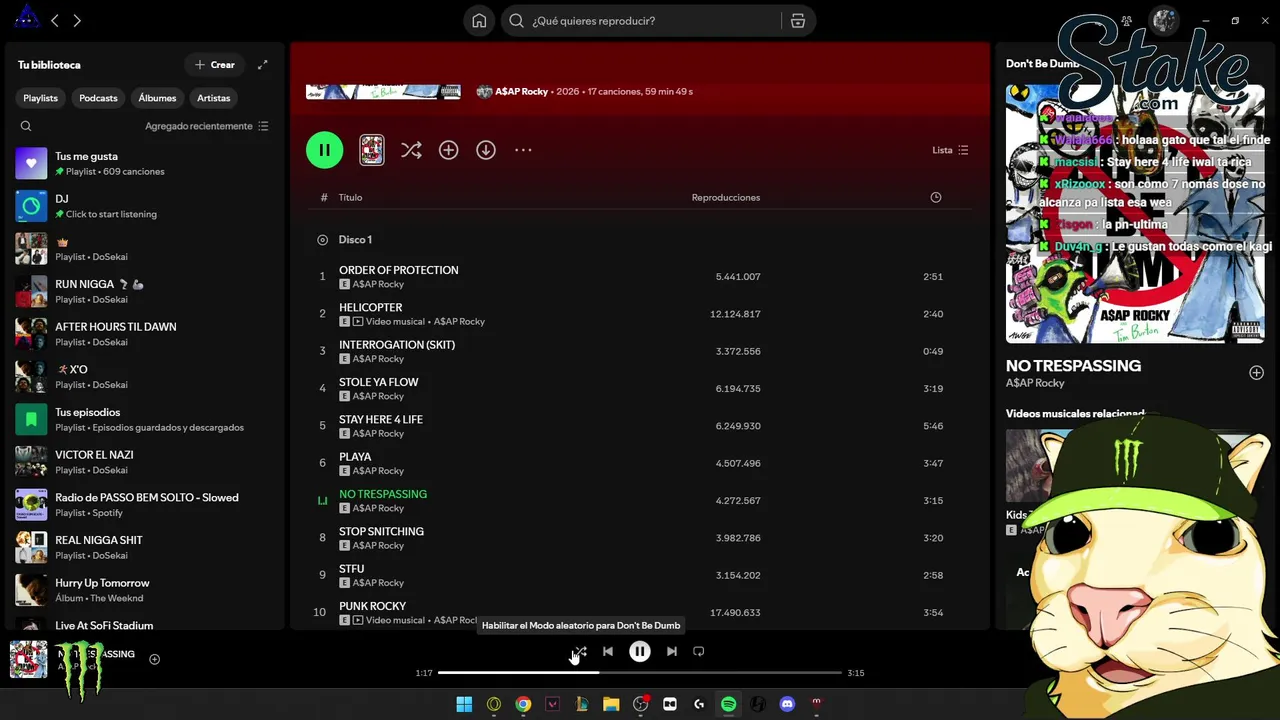1280x720 pixels.
Task: Click the browse icon beside the search bar
Action: pos(797,21)
